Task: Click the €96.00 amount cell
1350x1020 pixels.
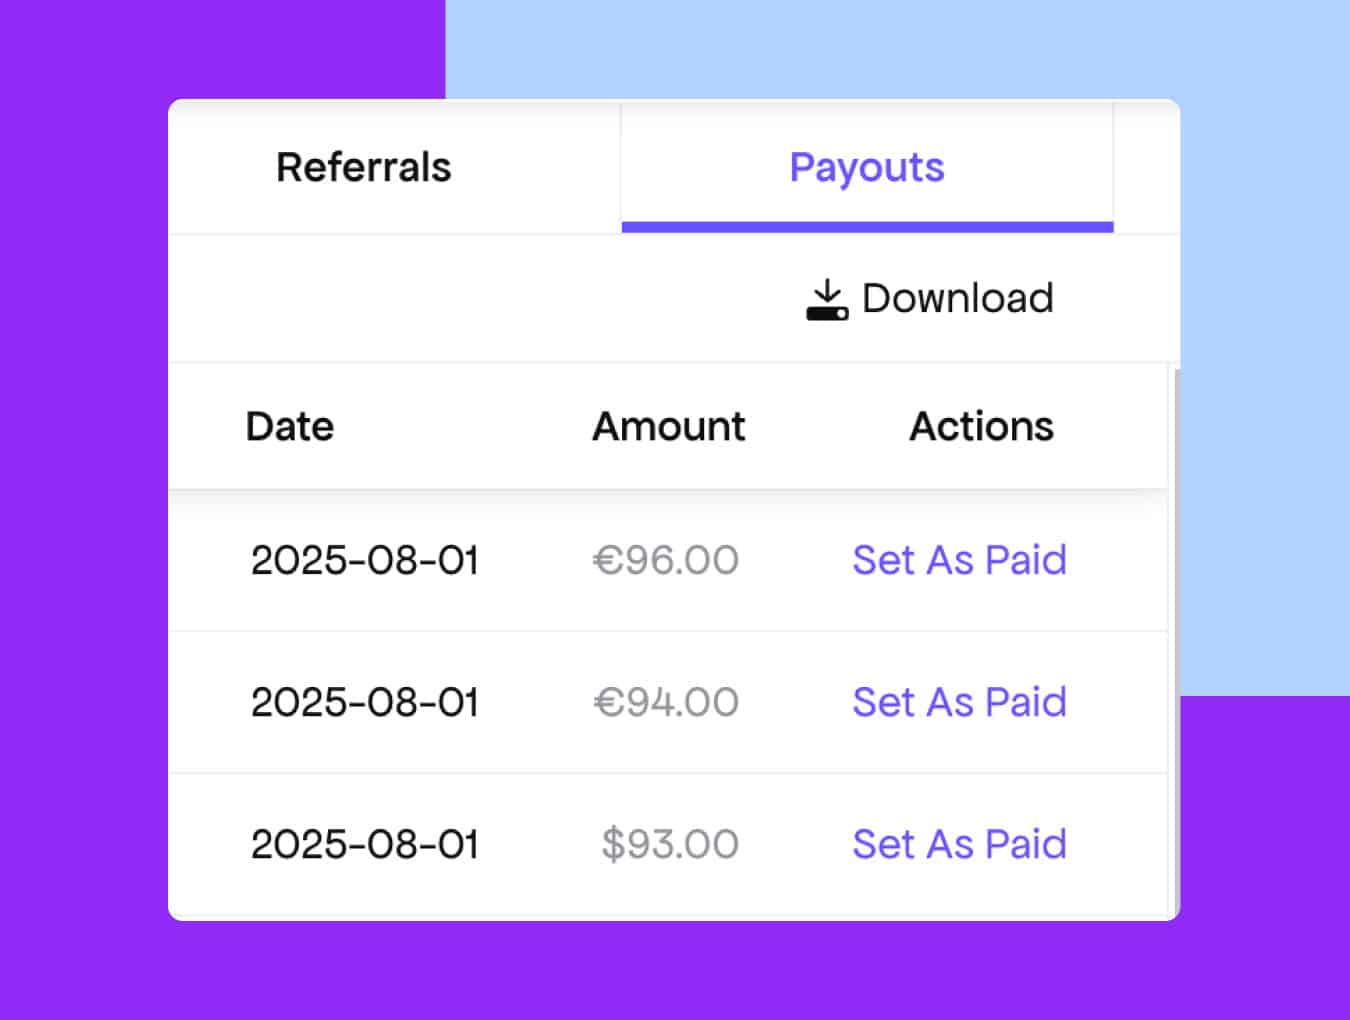Action: (x=666, y=560)
